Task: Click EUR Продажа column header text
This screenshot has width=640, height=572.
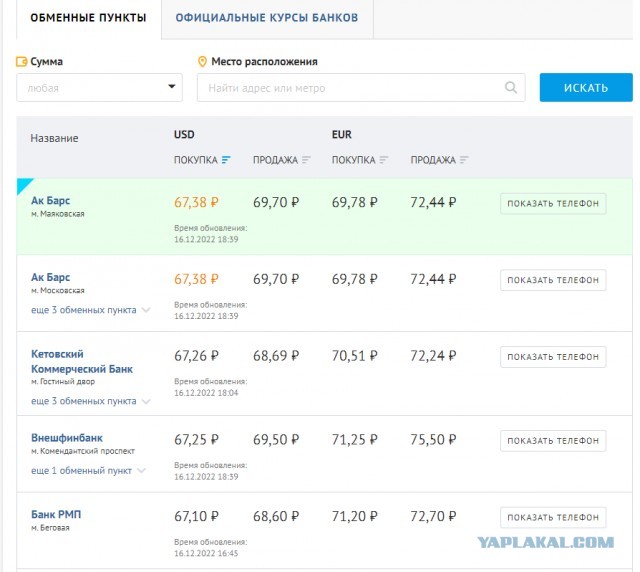Action: 433,160
